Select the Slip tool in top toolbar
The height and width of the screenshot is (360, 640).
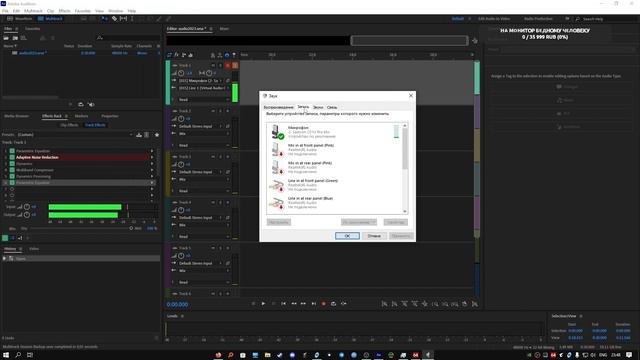[x=123, y=19]
